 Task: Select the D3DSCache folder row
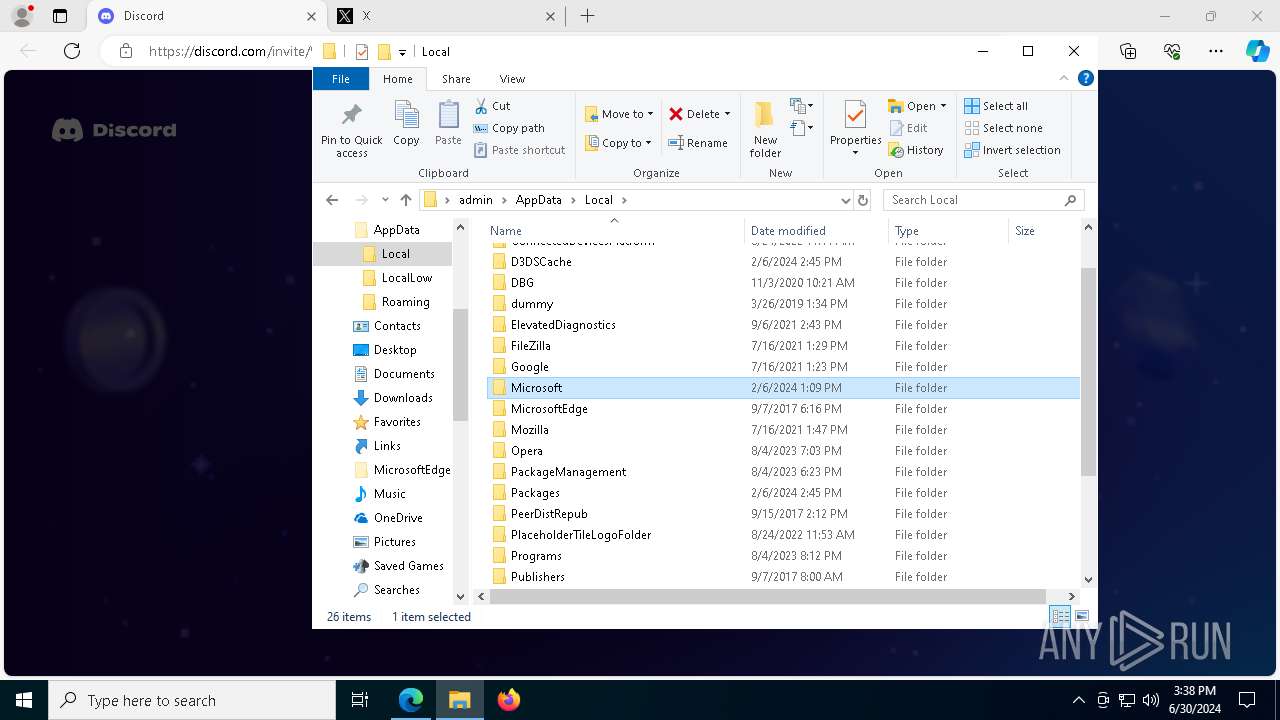(x=783, y=262)
